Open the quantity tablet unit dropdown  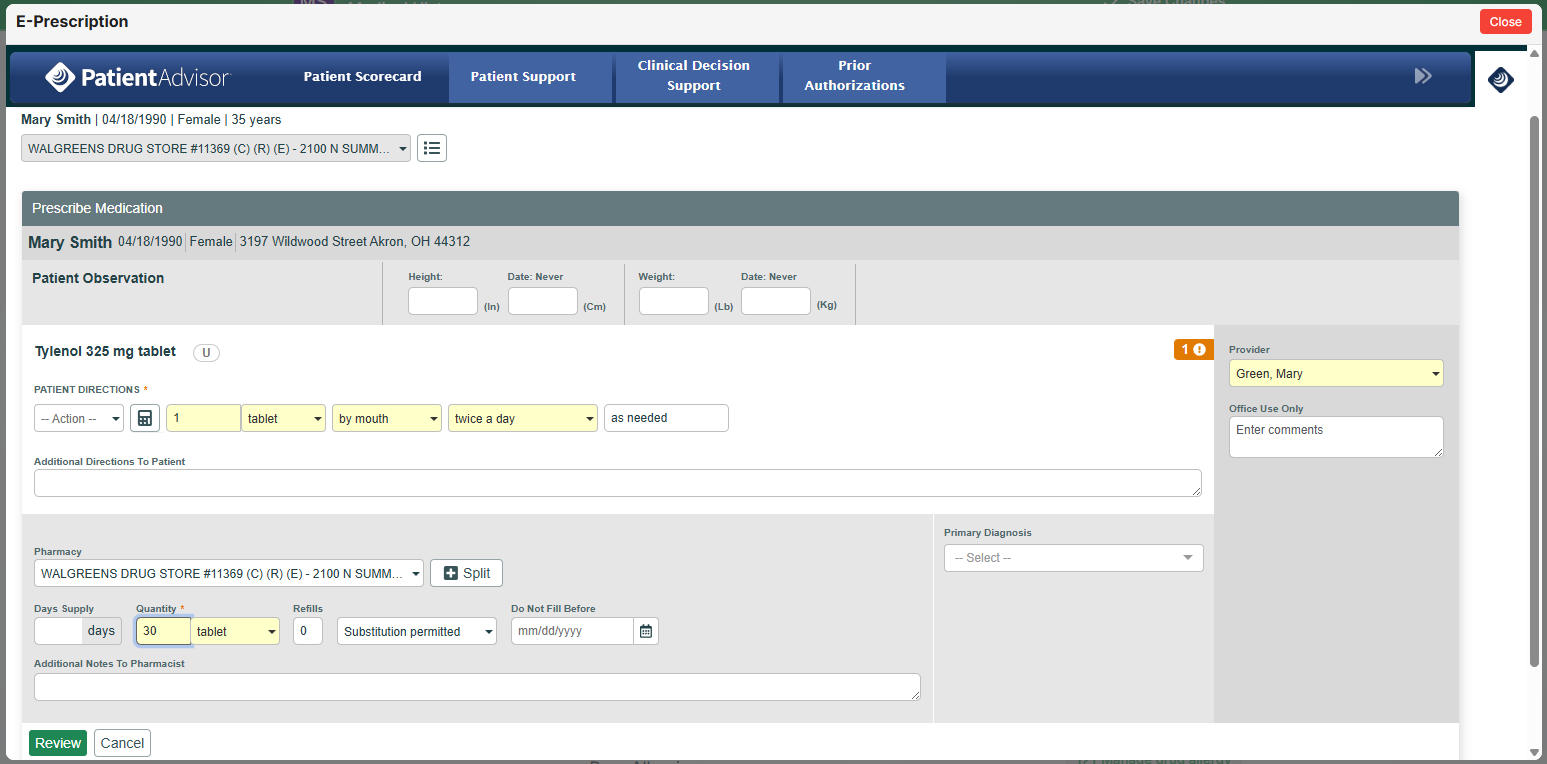235,631
